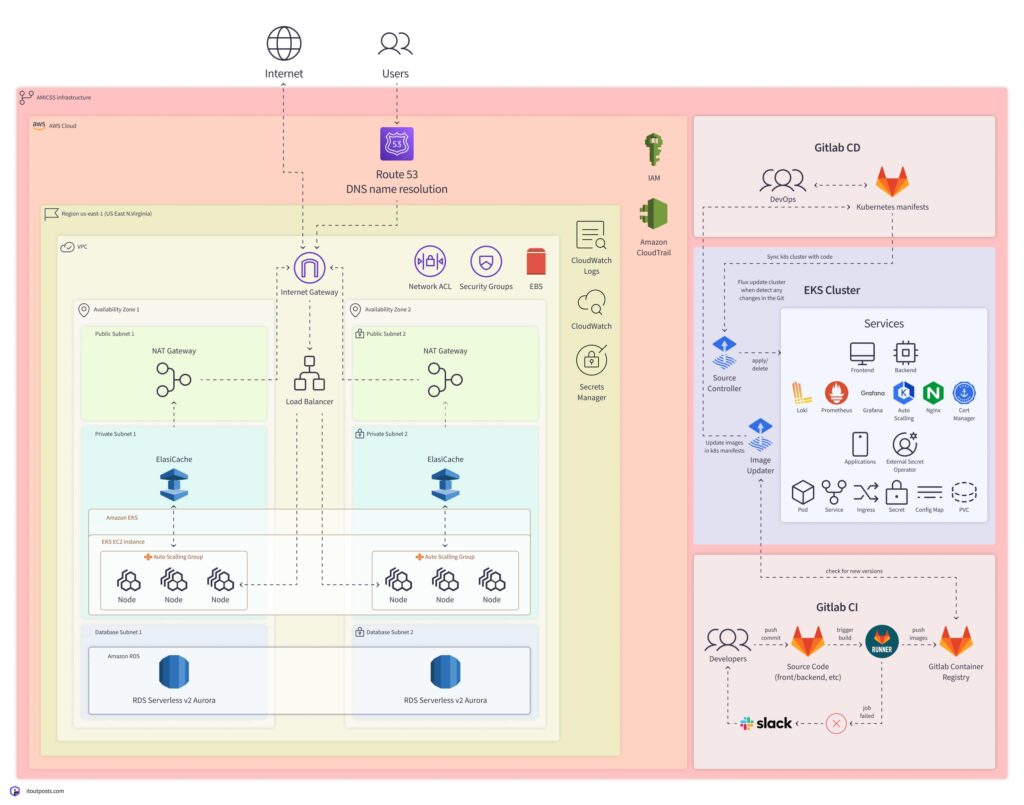Click the Users icon at top
The width and height of the screenshot is (1024, 805).
click(395, 44)
